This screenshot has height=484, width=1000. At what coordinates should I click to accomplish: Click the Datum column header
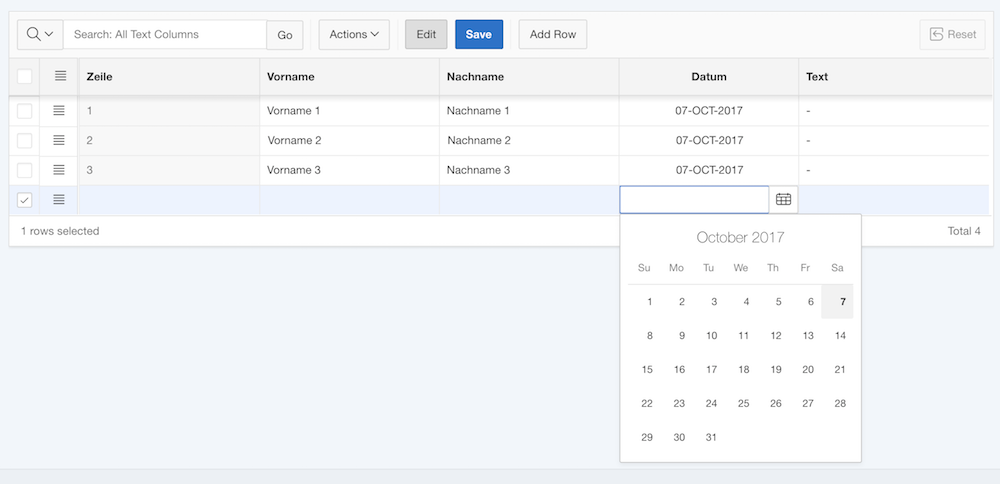(x=709, y=77)
